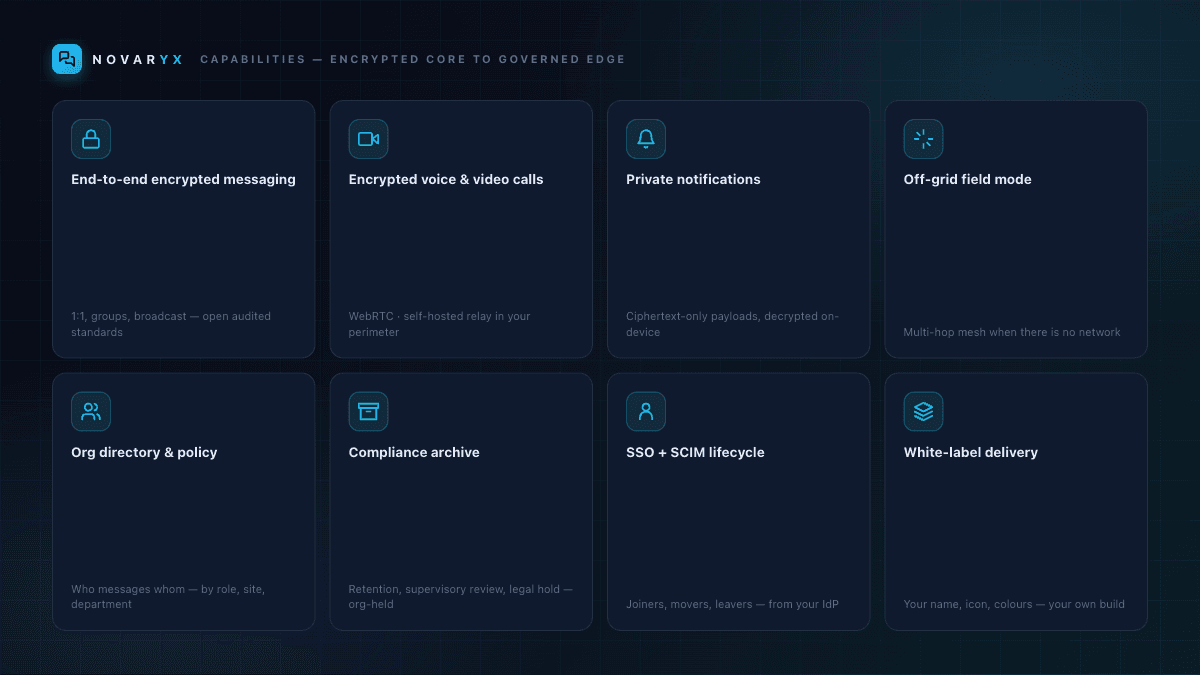This screenshot has width=1200, height=675.
Task: Select the SSO + SCIM lifecycle heading
Action: coord(695,452)
